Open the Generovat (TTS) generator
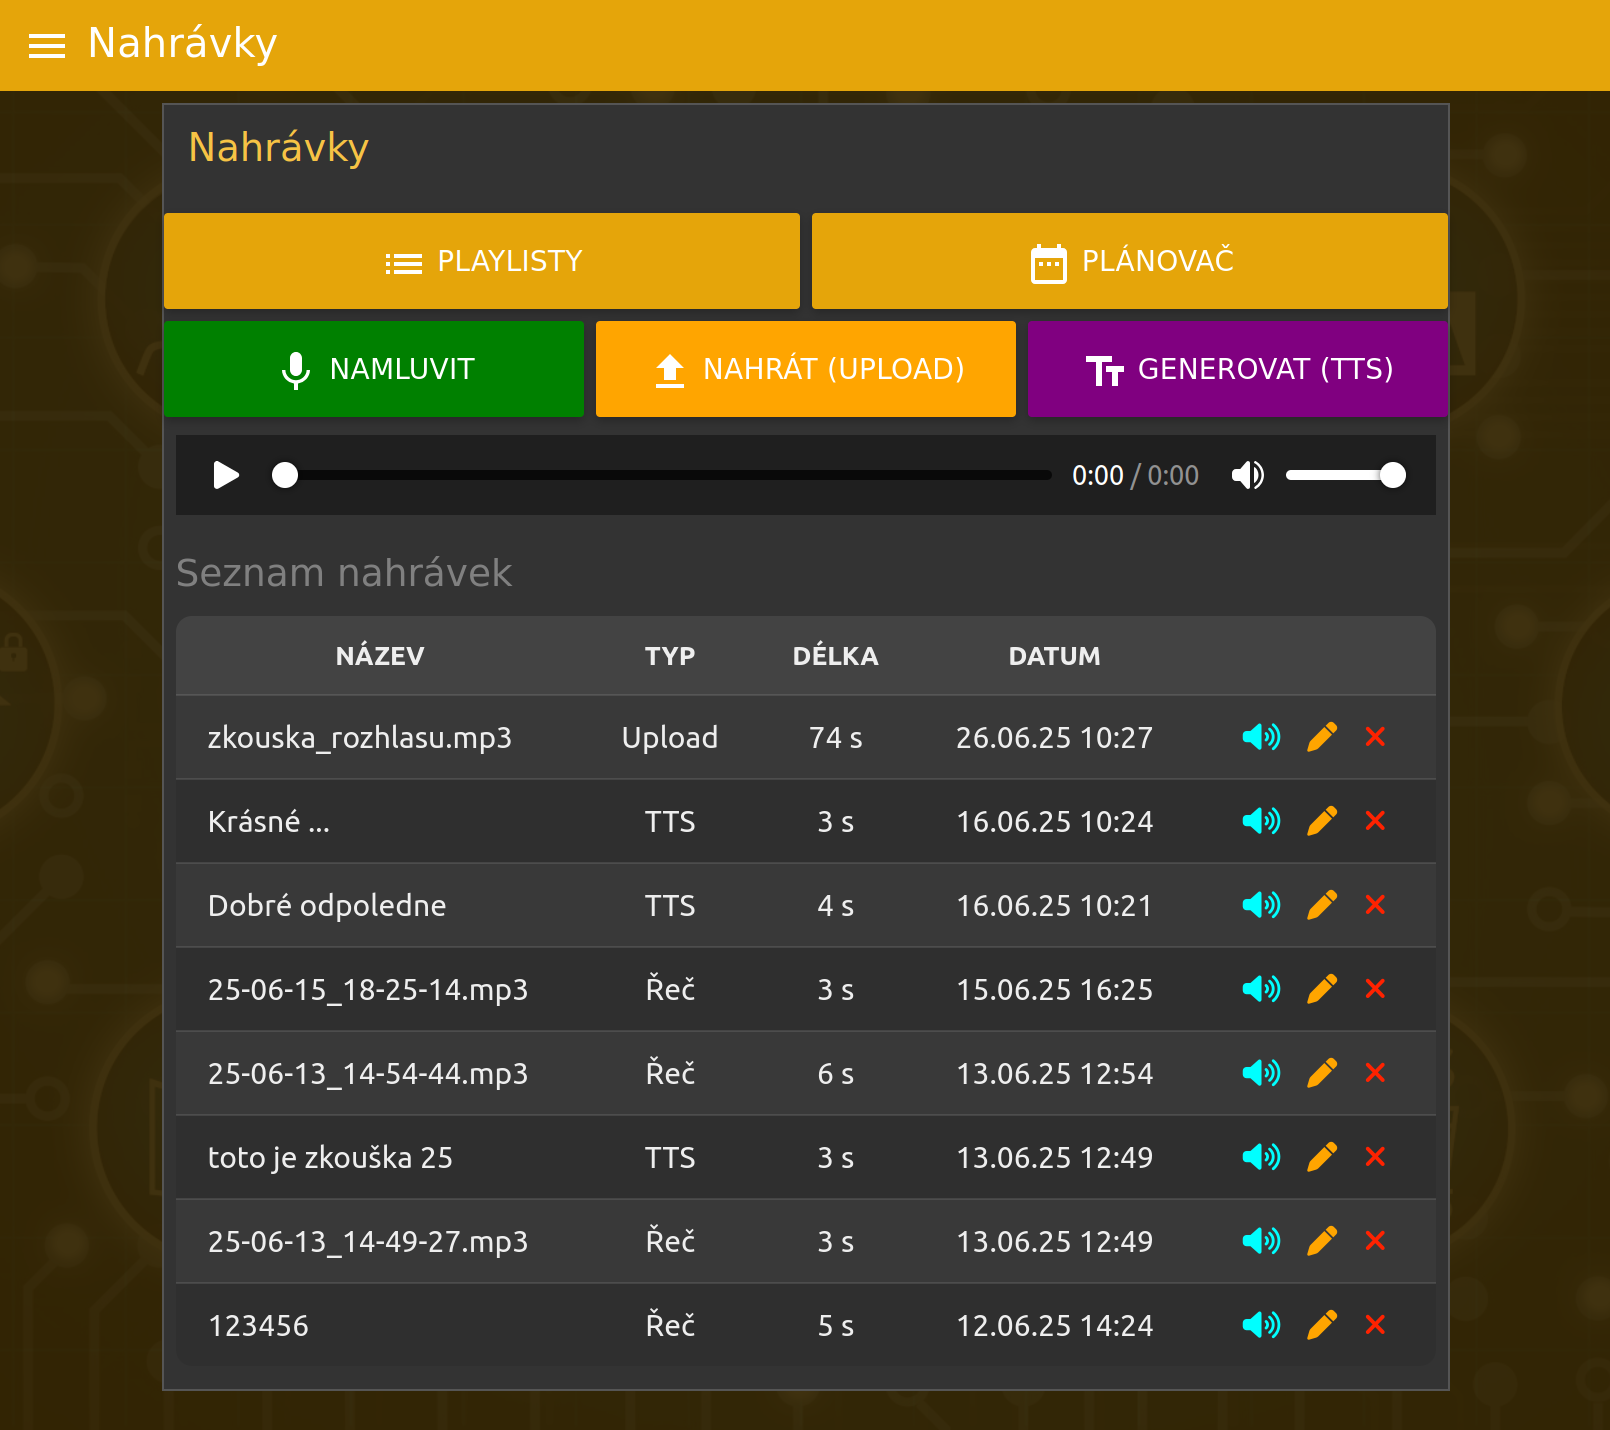 click(x=1237, y=369)
